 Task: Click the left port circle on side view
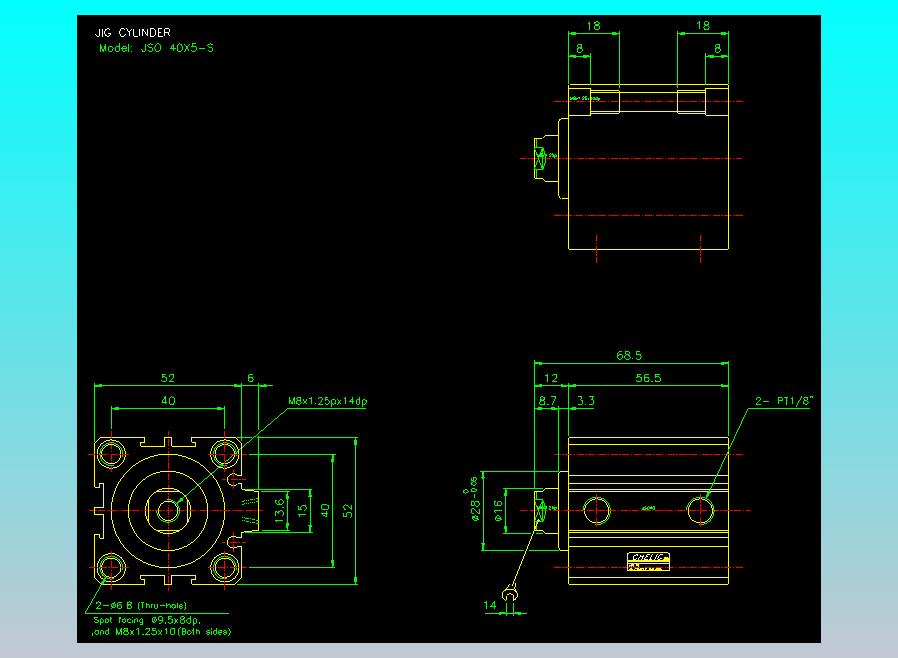[x=598, y=511]
